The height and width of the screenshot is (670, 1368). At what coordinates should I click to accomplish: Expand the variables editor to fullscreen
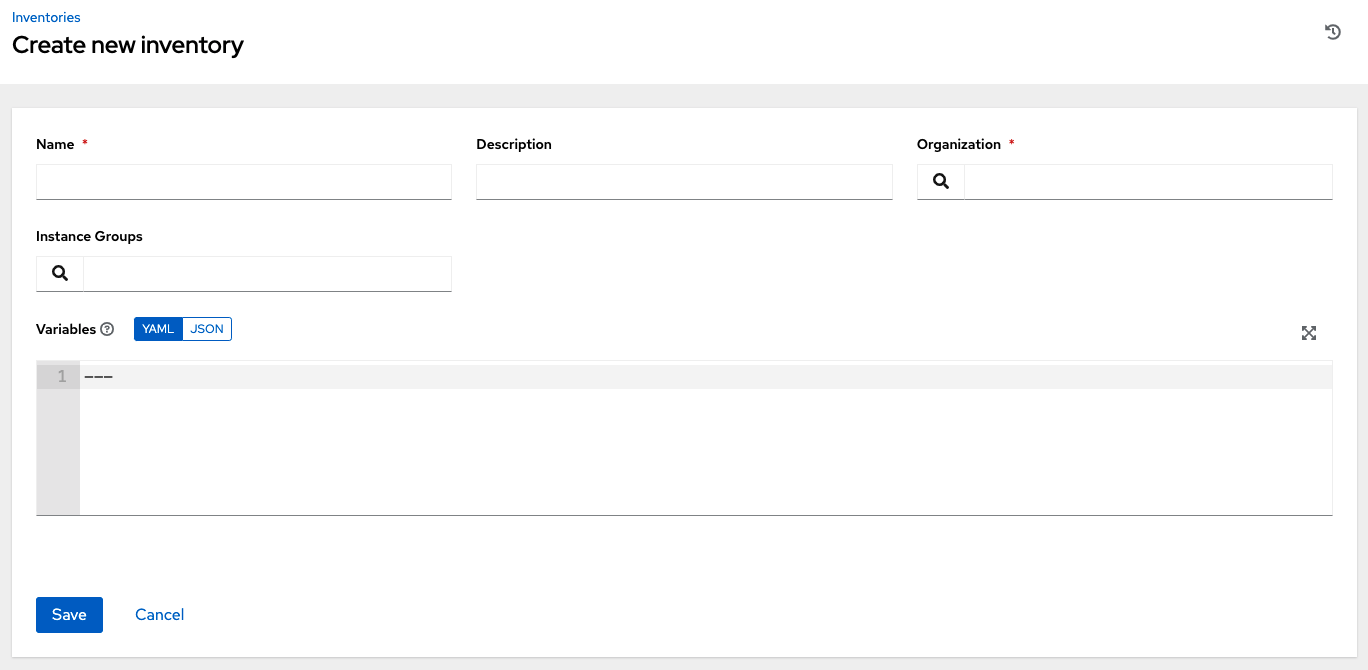[1308, 333]
